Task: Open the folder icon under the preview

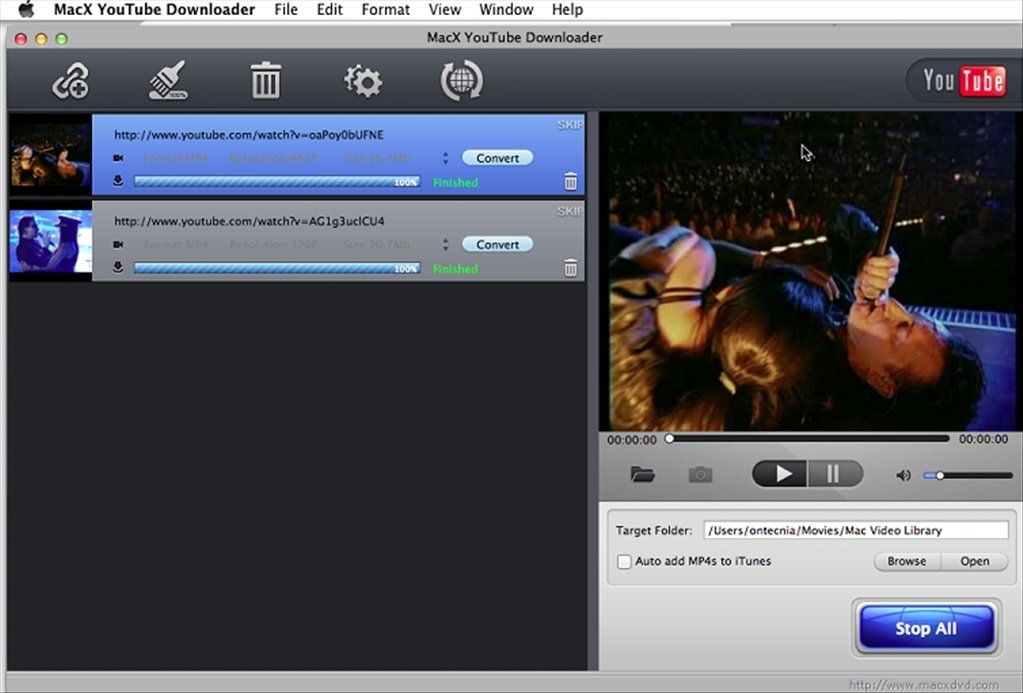Action: point(643,474)
